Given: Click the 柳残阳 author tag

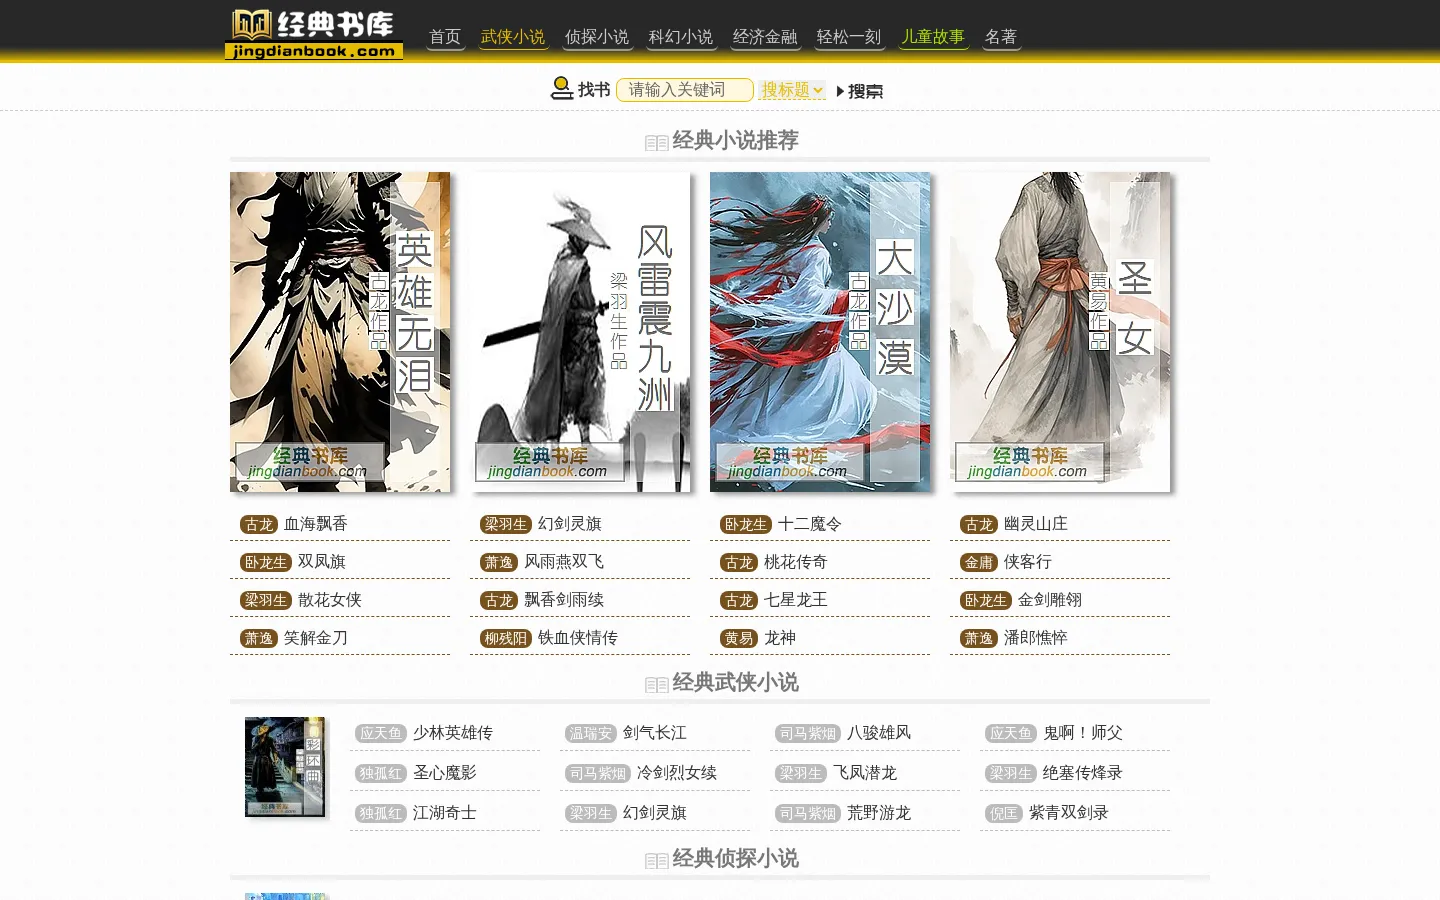Looking at the screenshot, I should [505, 638].
